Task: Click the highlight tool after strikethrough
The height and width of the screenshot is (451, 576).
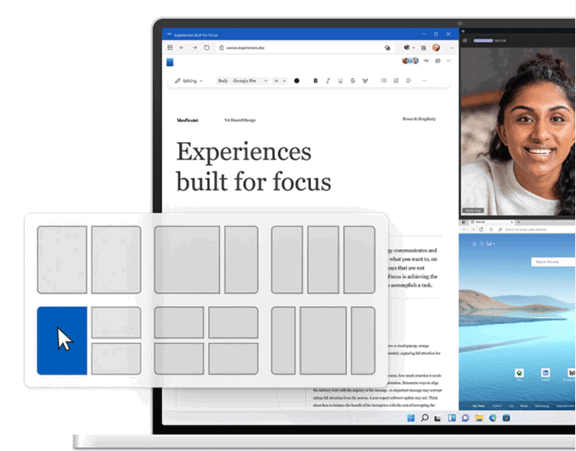Action: point(365,81)
